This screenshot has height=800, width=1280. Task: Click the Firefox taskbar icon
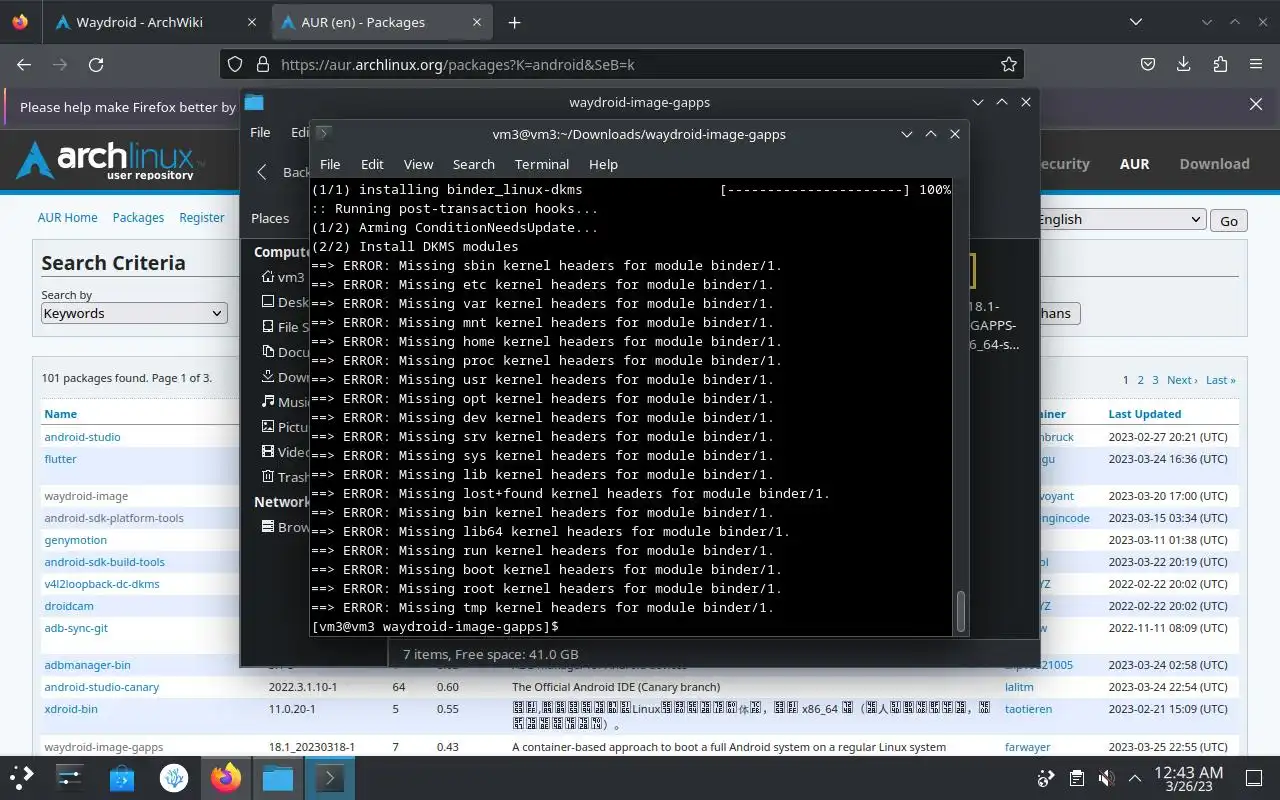pos(226,777)
